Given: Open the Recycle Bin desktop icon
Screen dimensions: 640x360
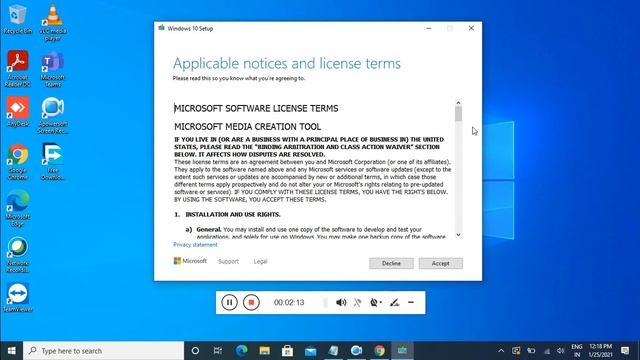Looking at the screenshot, I should click(x=18, y=19).
